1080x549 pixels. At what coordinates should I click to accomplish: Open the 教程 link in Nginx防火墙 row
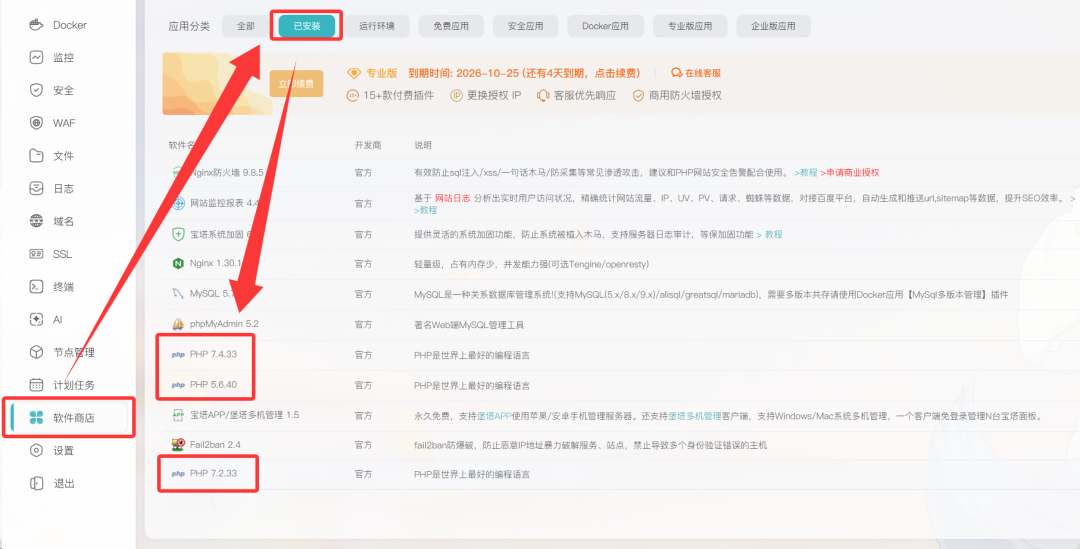click(x=806, y=173)
